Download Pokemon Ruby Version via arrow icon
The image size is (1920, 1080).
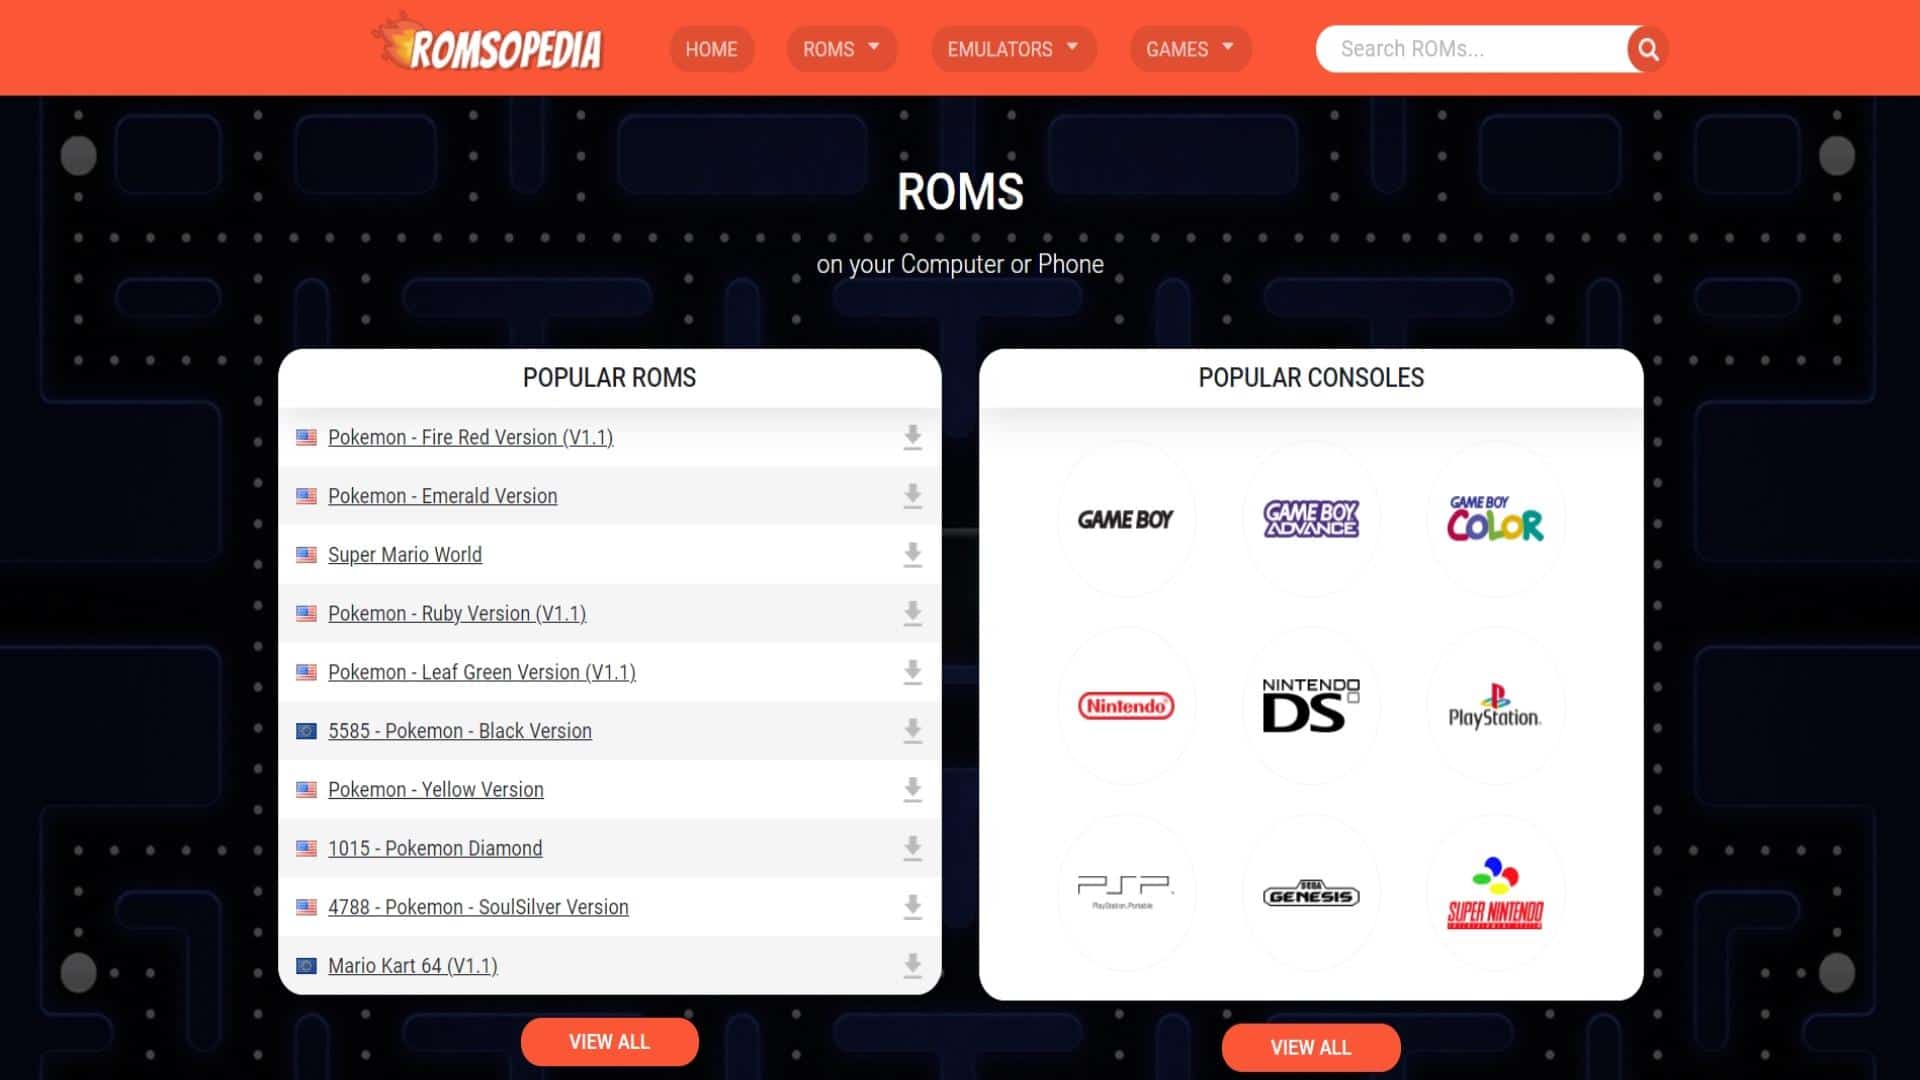[912, 613]
